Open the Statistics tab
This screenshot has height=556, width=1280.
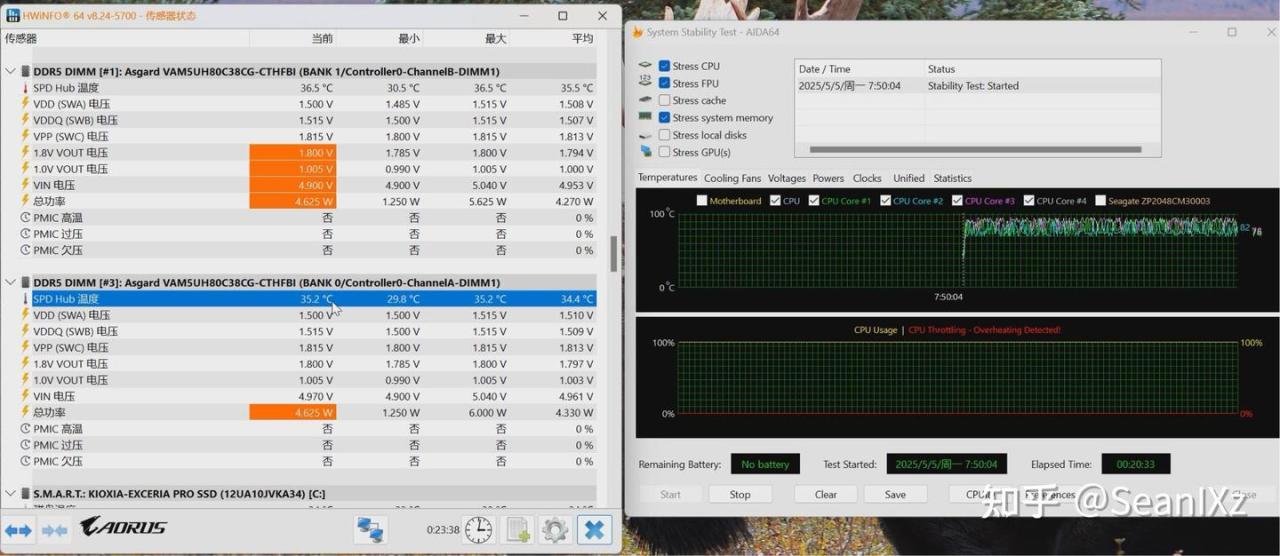(952, 178)
